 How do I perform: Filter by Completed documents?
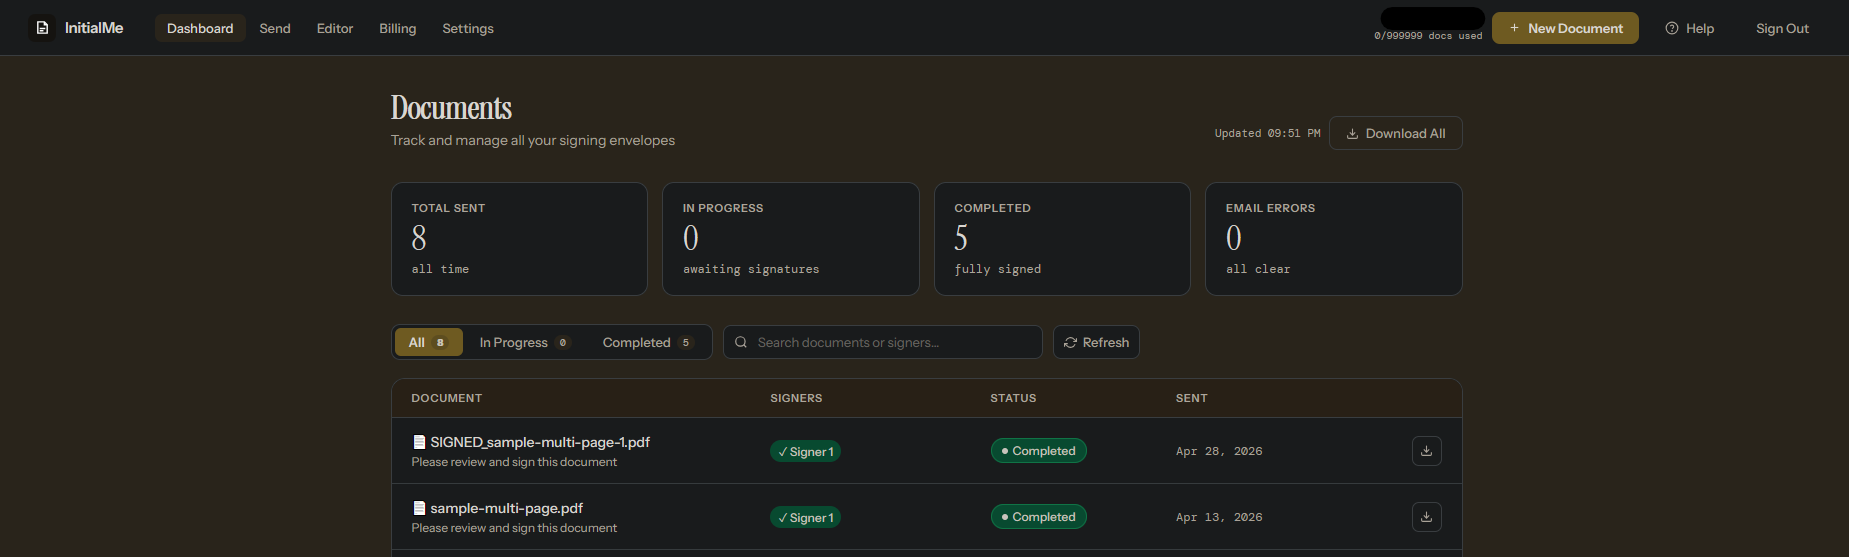pos(647,342)
